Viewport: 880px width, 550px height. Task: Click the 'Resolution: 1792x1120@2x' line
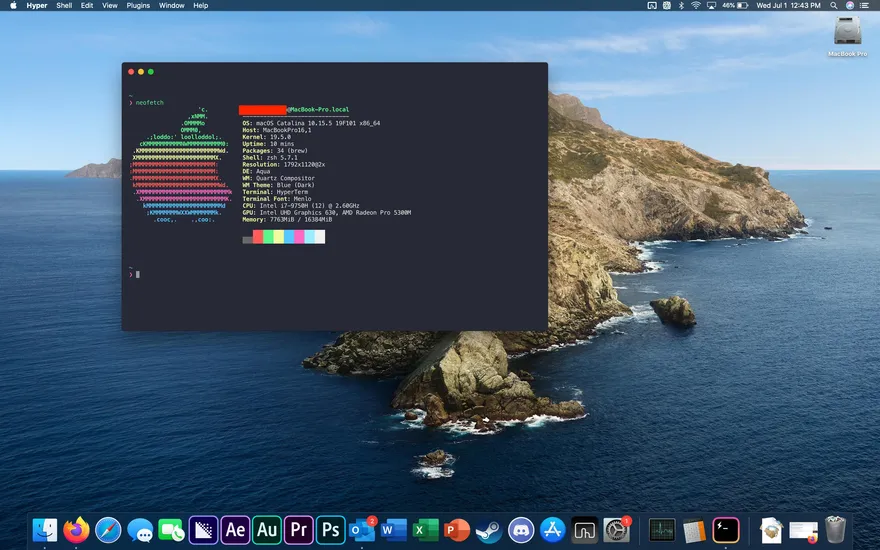[284, 164]
